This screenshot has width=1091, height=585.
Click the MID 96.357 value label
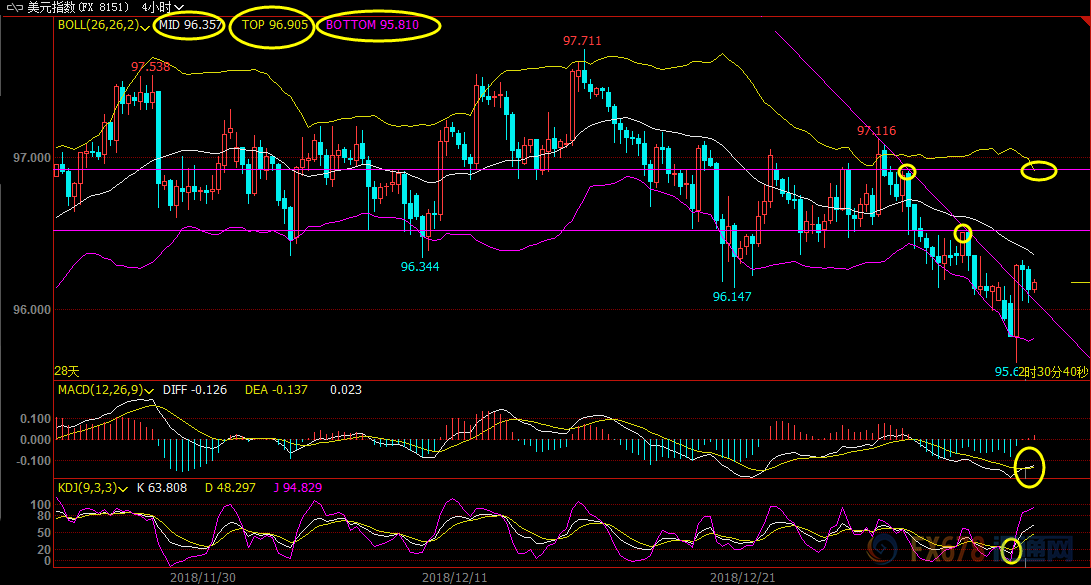click(x=191, y=24)
